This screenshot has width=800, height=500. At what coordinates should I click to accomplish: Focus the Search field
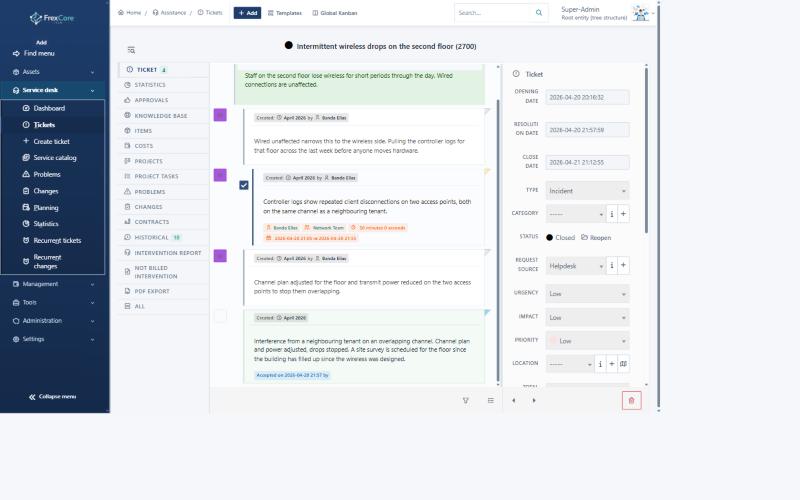tap(492, 13)
